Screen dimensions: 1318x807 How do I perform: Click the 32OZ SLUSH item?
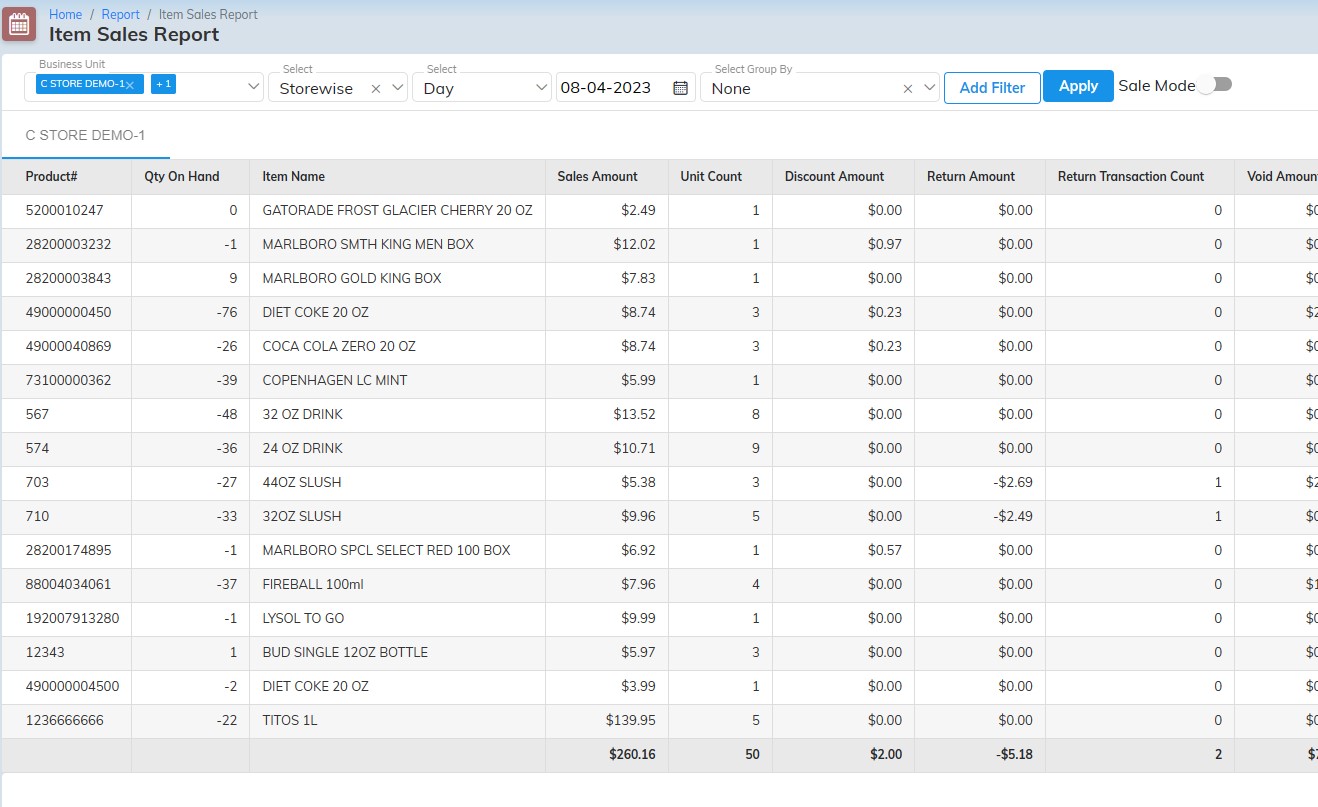[x=302, y=517]
